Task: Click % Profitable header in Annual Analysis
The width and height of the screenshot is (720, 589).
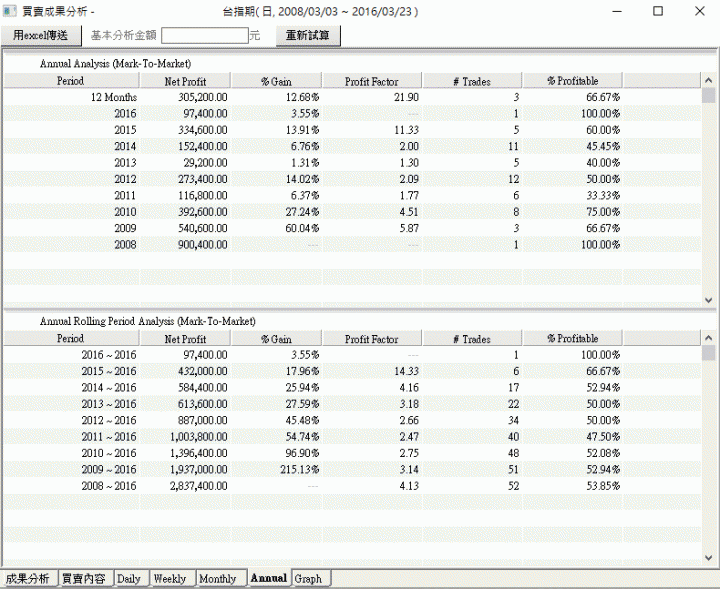Action: (573, 81)
